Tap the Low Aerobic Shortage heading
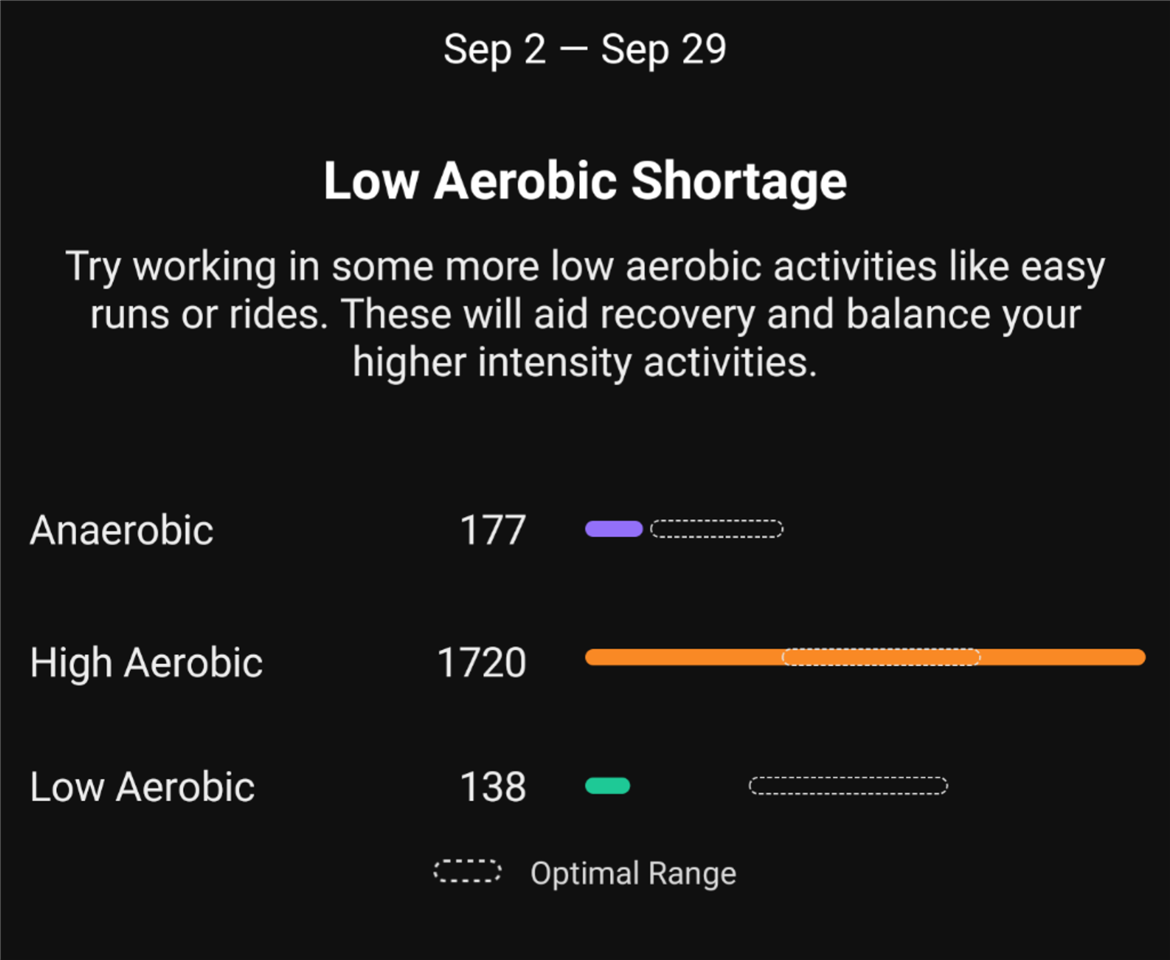Viewport: 1170px width, 960px height. (x=585, y=181)
